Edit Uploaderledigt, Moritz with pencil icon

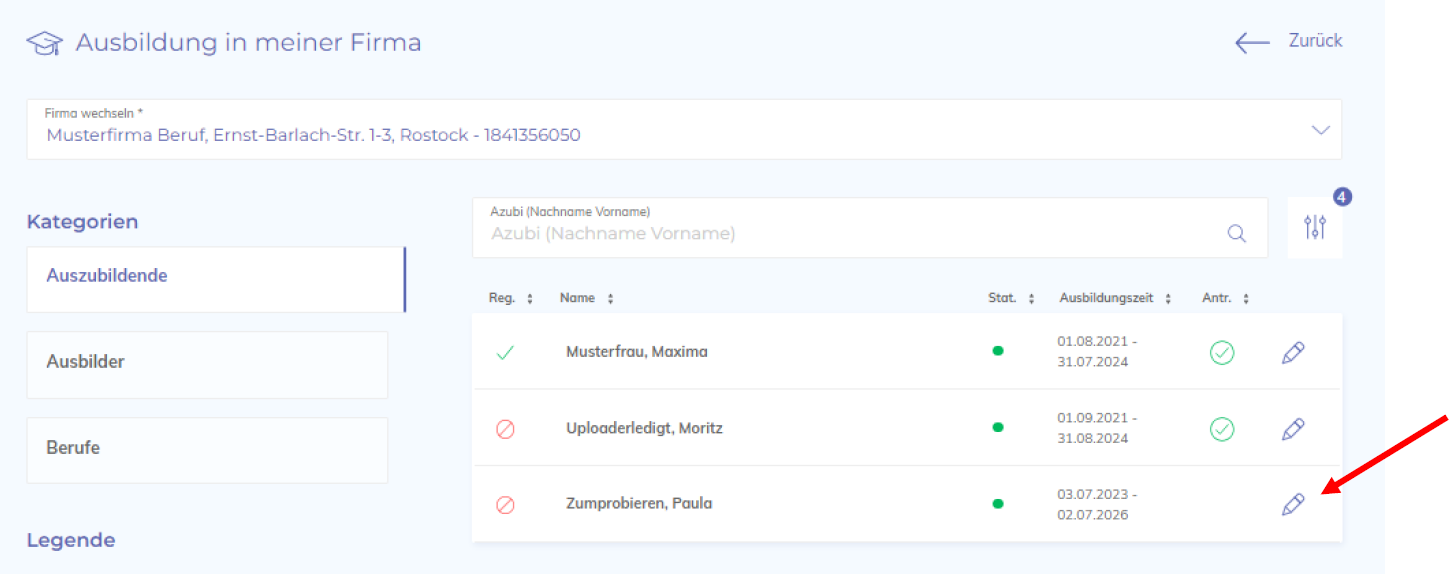(1293, 429)
